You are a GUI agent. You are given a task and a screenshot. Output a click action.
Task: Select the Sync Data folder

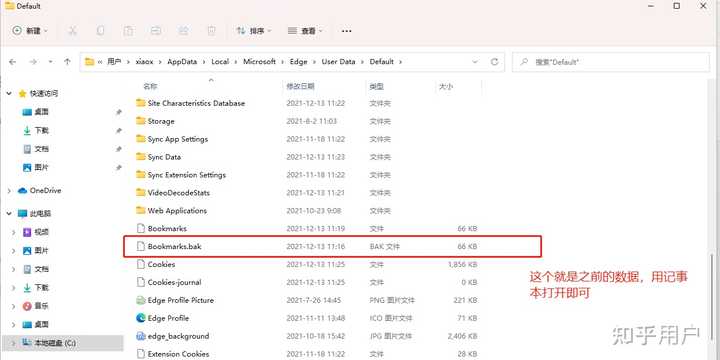tap(164, 157)
